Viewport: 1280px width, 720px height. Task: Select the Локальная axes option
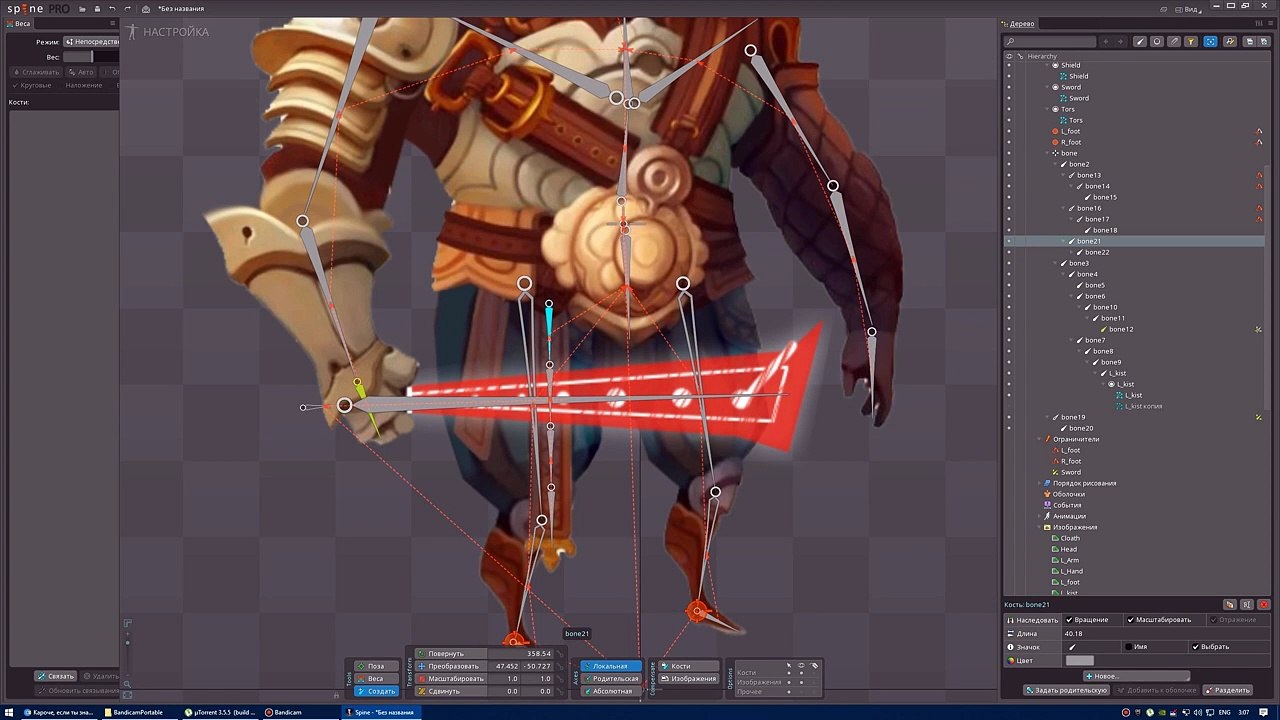(611, 666)
